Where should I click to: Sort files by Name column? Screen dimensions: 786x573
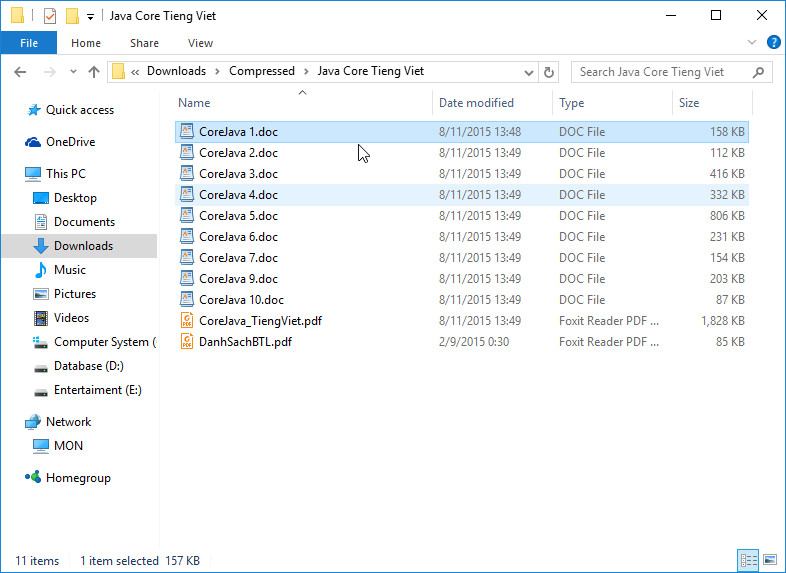pos(194,103)
